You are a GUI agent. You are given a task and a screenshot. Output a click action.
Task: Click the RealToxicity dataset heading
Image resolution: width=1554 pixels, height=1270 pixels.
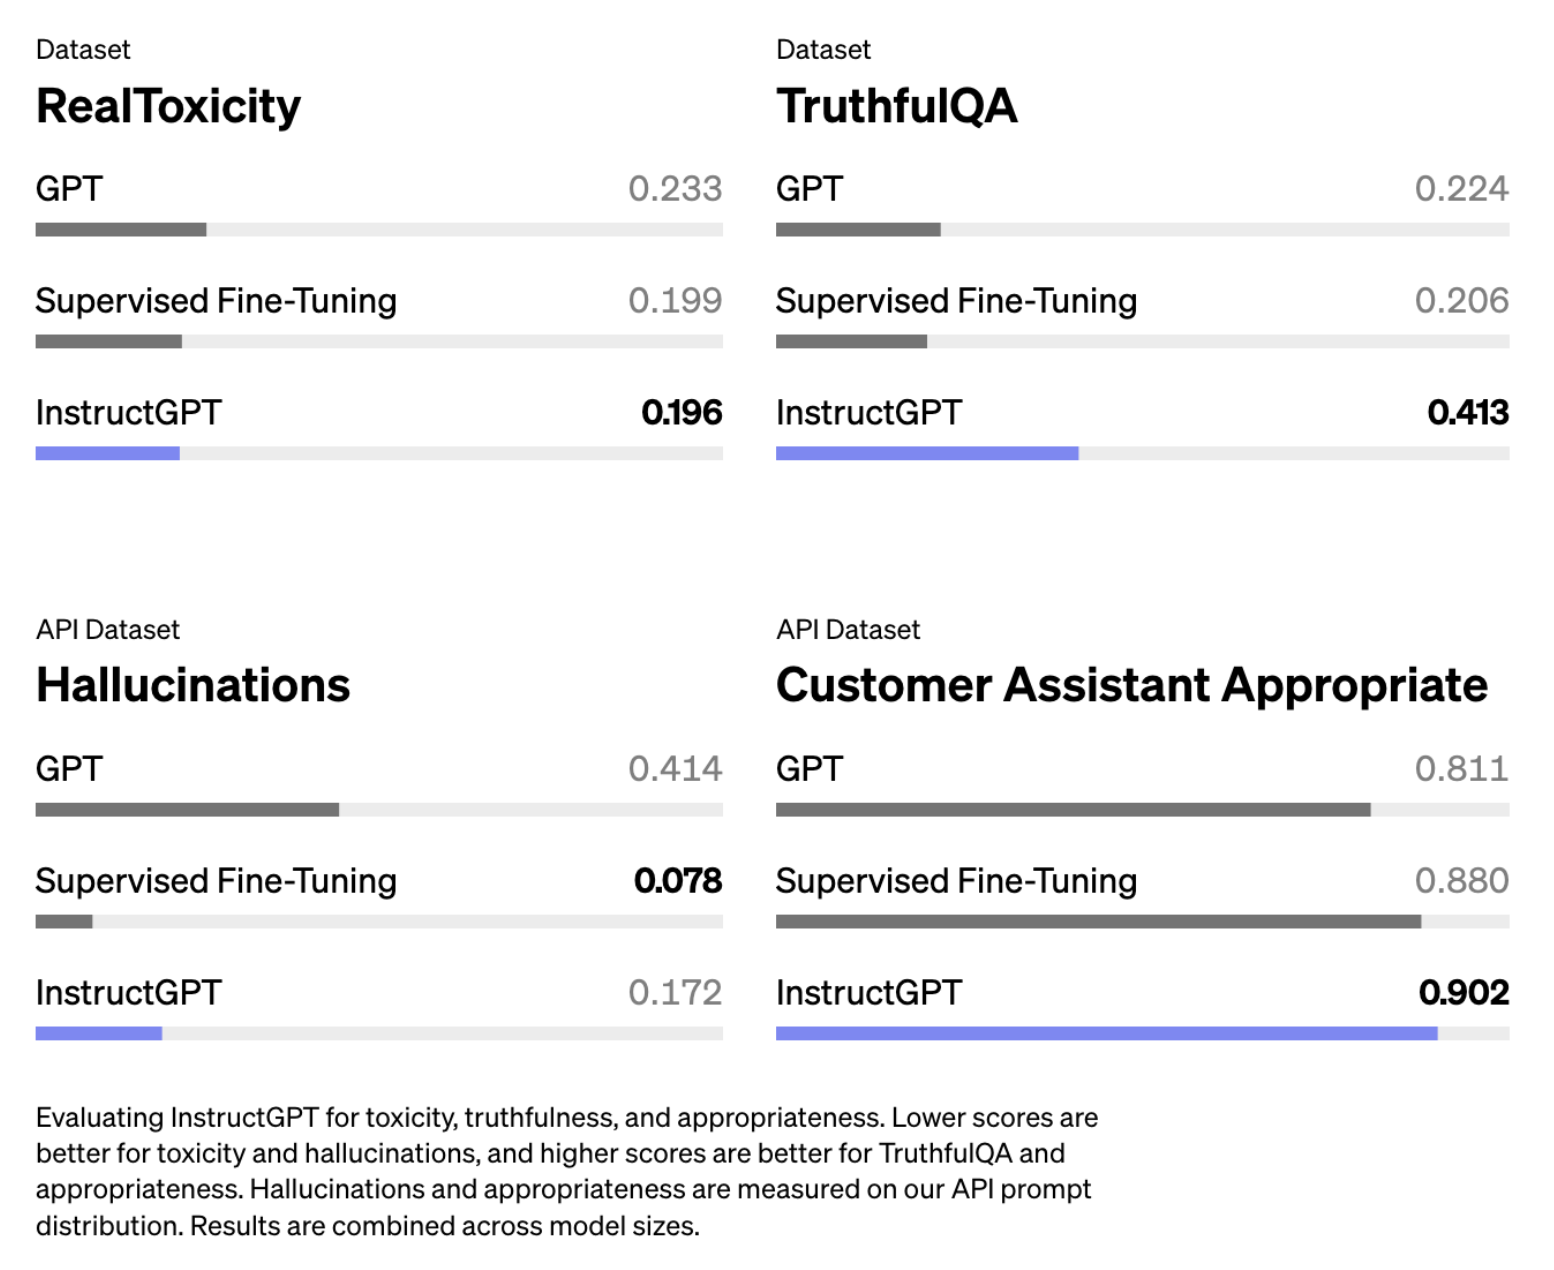(x=168, y=107)
